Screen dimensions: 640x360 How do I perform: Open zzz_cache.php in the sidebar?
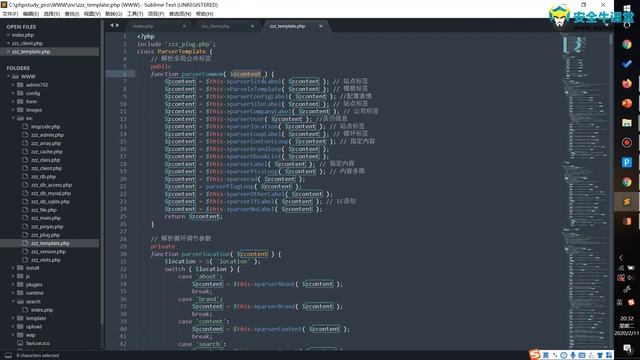click(47, 151)
